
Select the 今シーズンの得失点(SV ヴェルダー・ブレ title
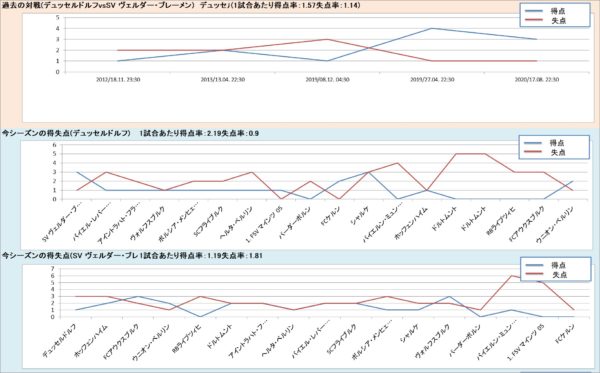coord(70,256)
